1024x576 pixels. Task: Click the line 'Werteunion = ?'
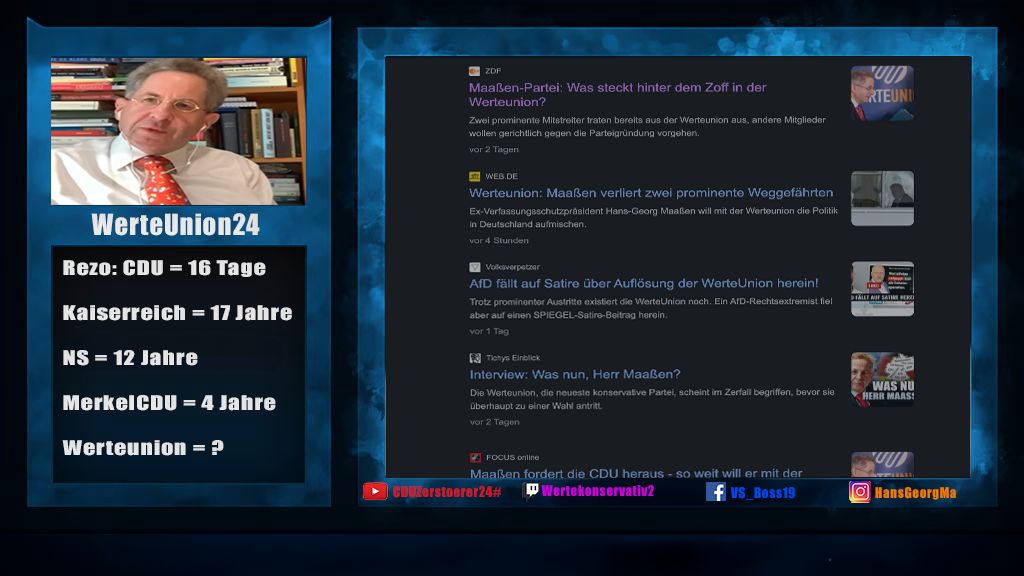pyautogui.click(x=143, y=448)
